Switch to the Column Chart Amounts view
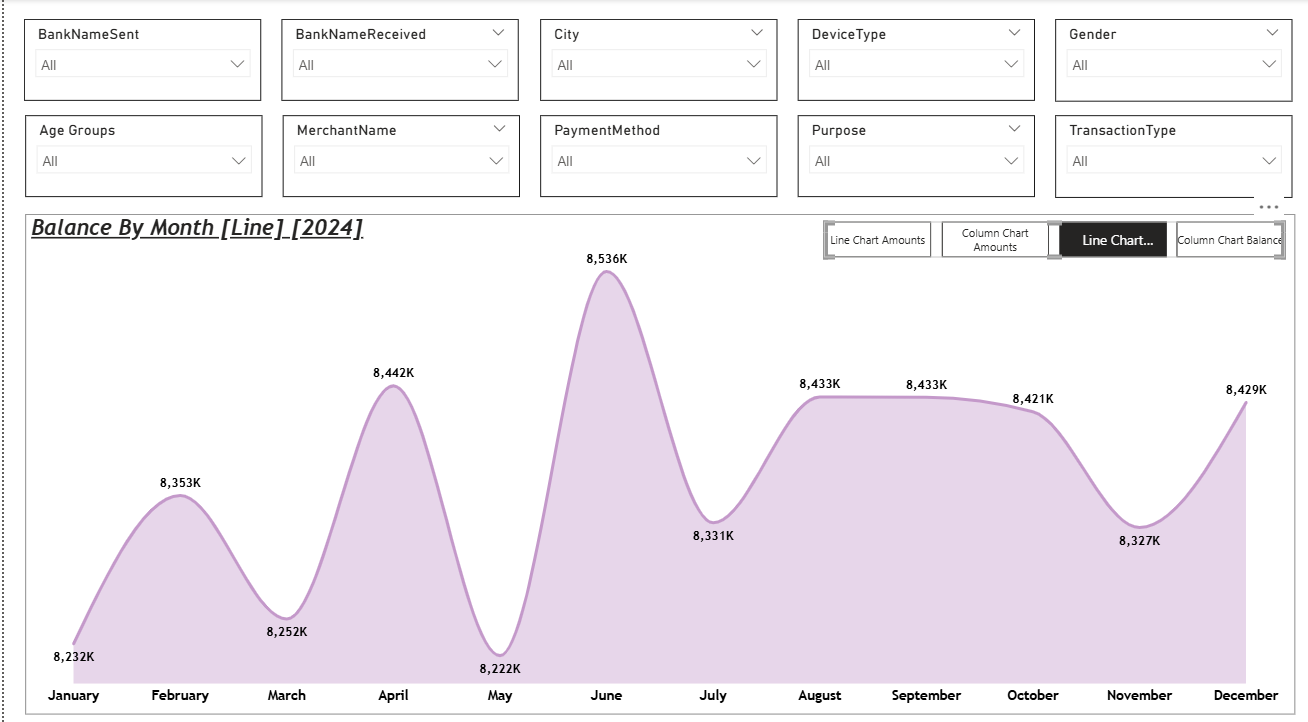 click(x=995, y=240)
